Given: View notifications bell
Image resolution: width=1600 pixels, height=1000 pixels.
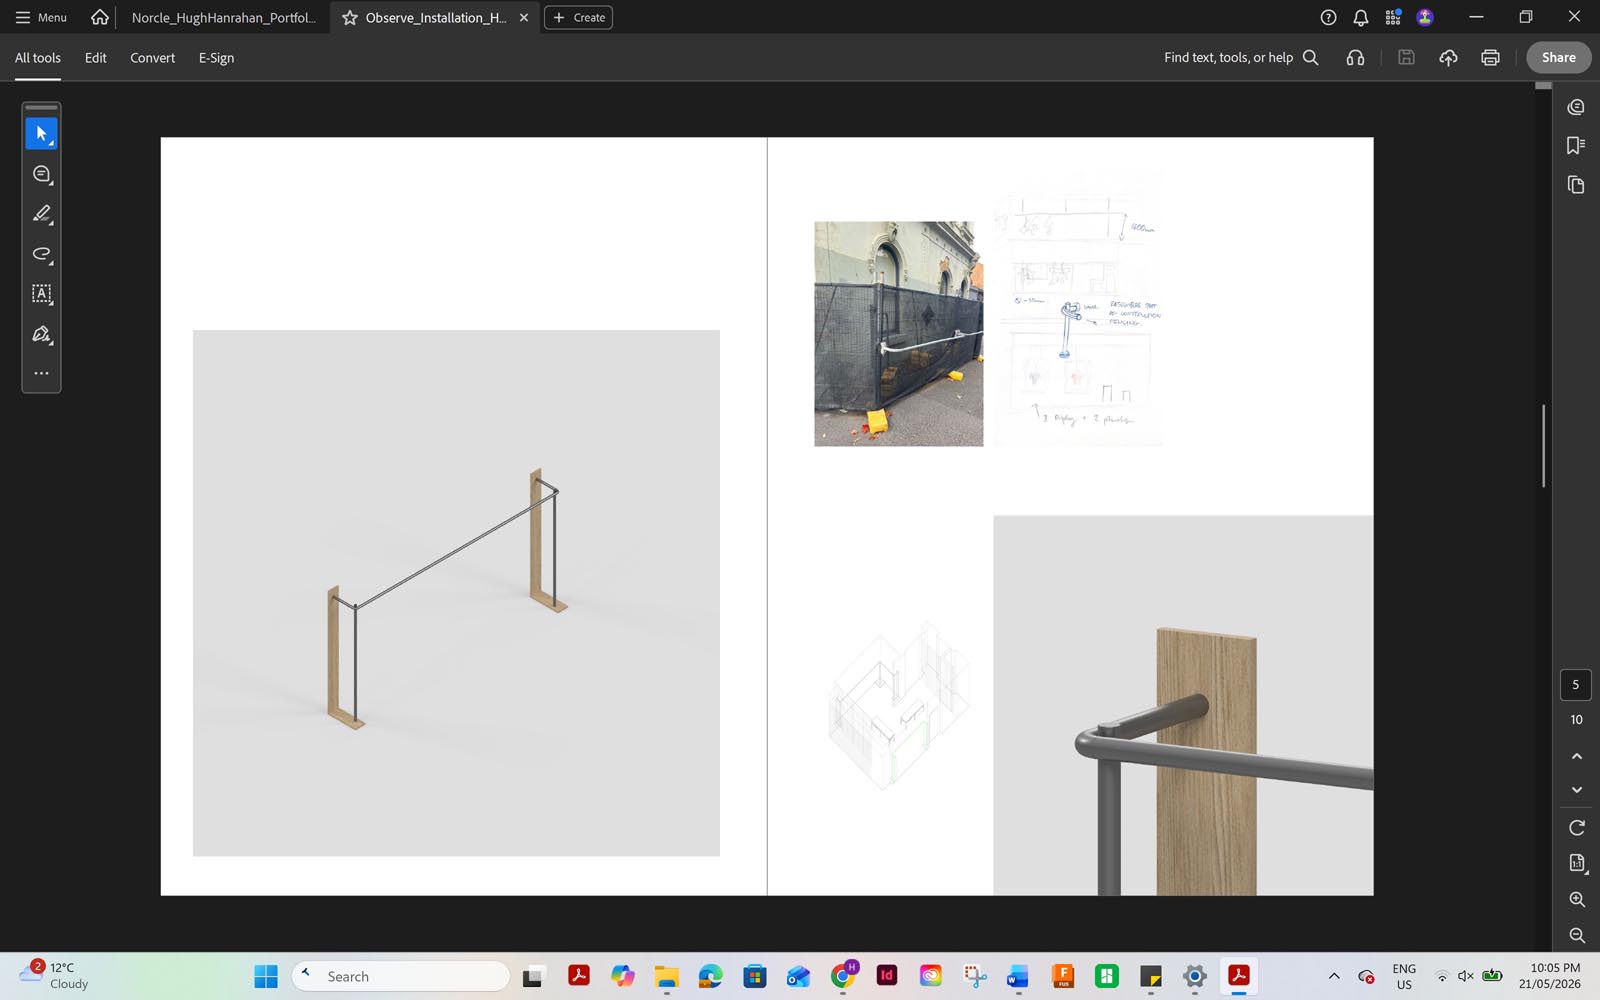Looking at the screenshot, I should pos(1361,17).
